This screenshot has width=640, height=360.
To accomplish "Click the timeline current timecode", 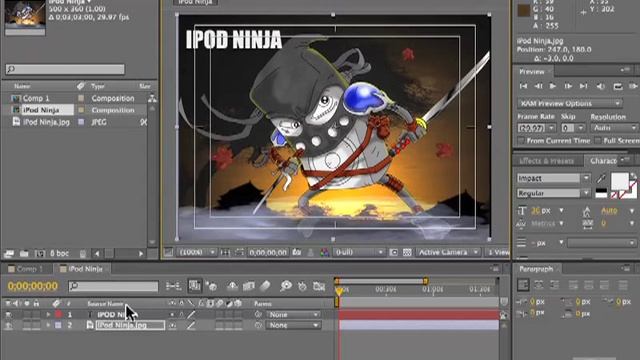I will click(33, 286).
